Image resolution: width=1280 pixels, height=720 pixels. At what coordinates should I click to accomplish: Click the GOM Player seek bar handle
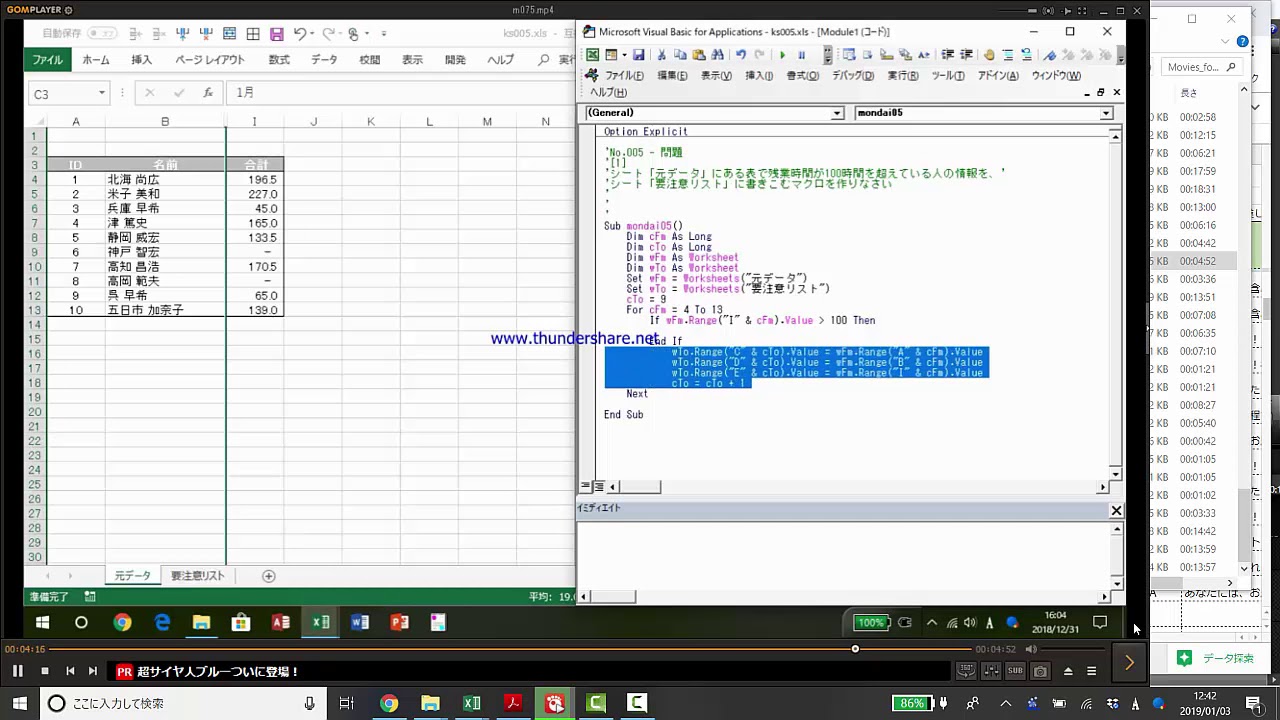click(855, 649)
